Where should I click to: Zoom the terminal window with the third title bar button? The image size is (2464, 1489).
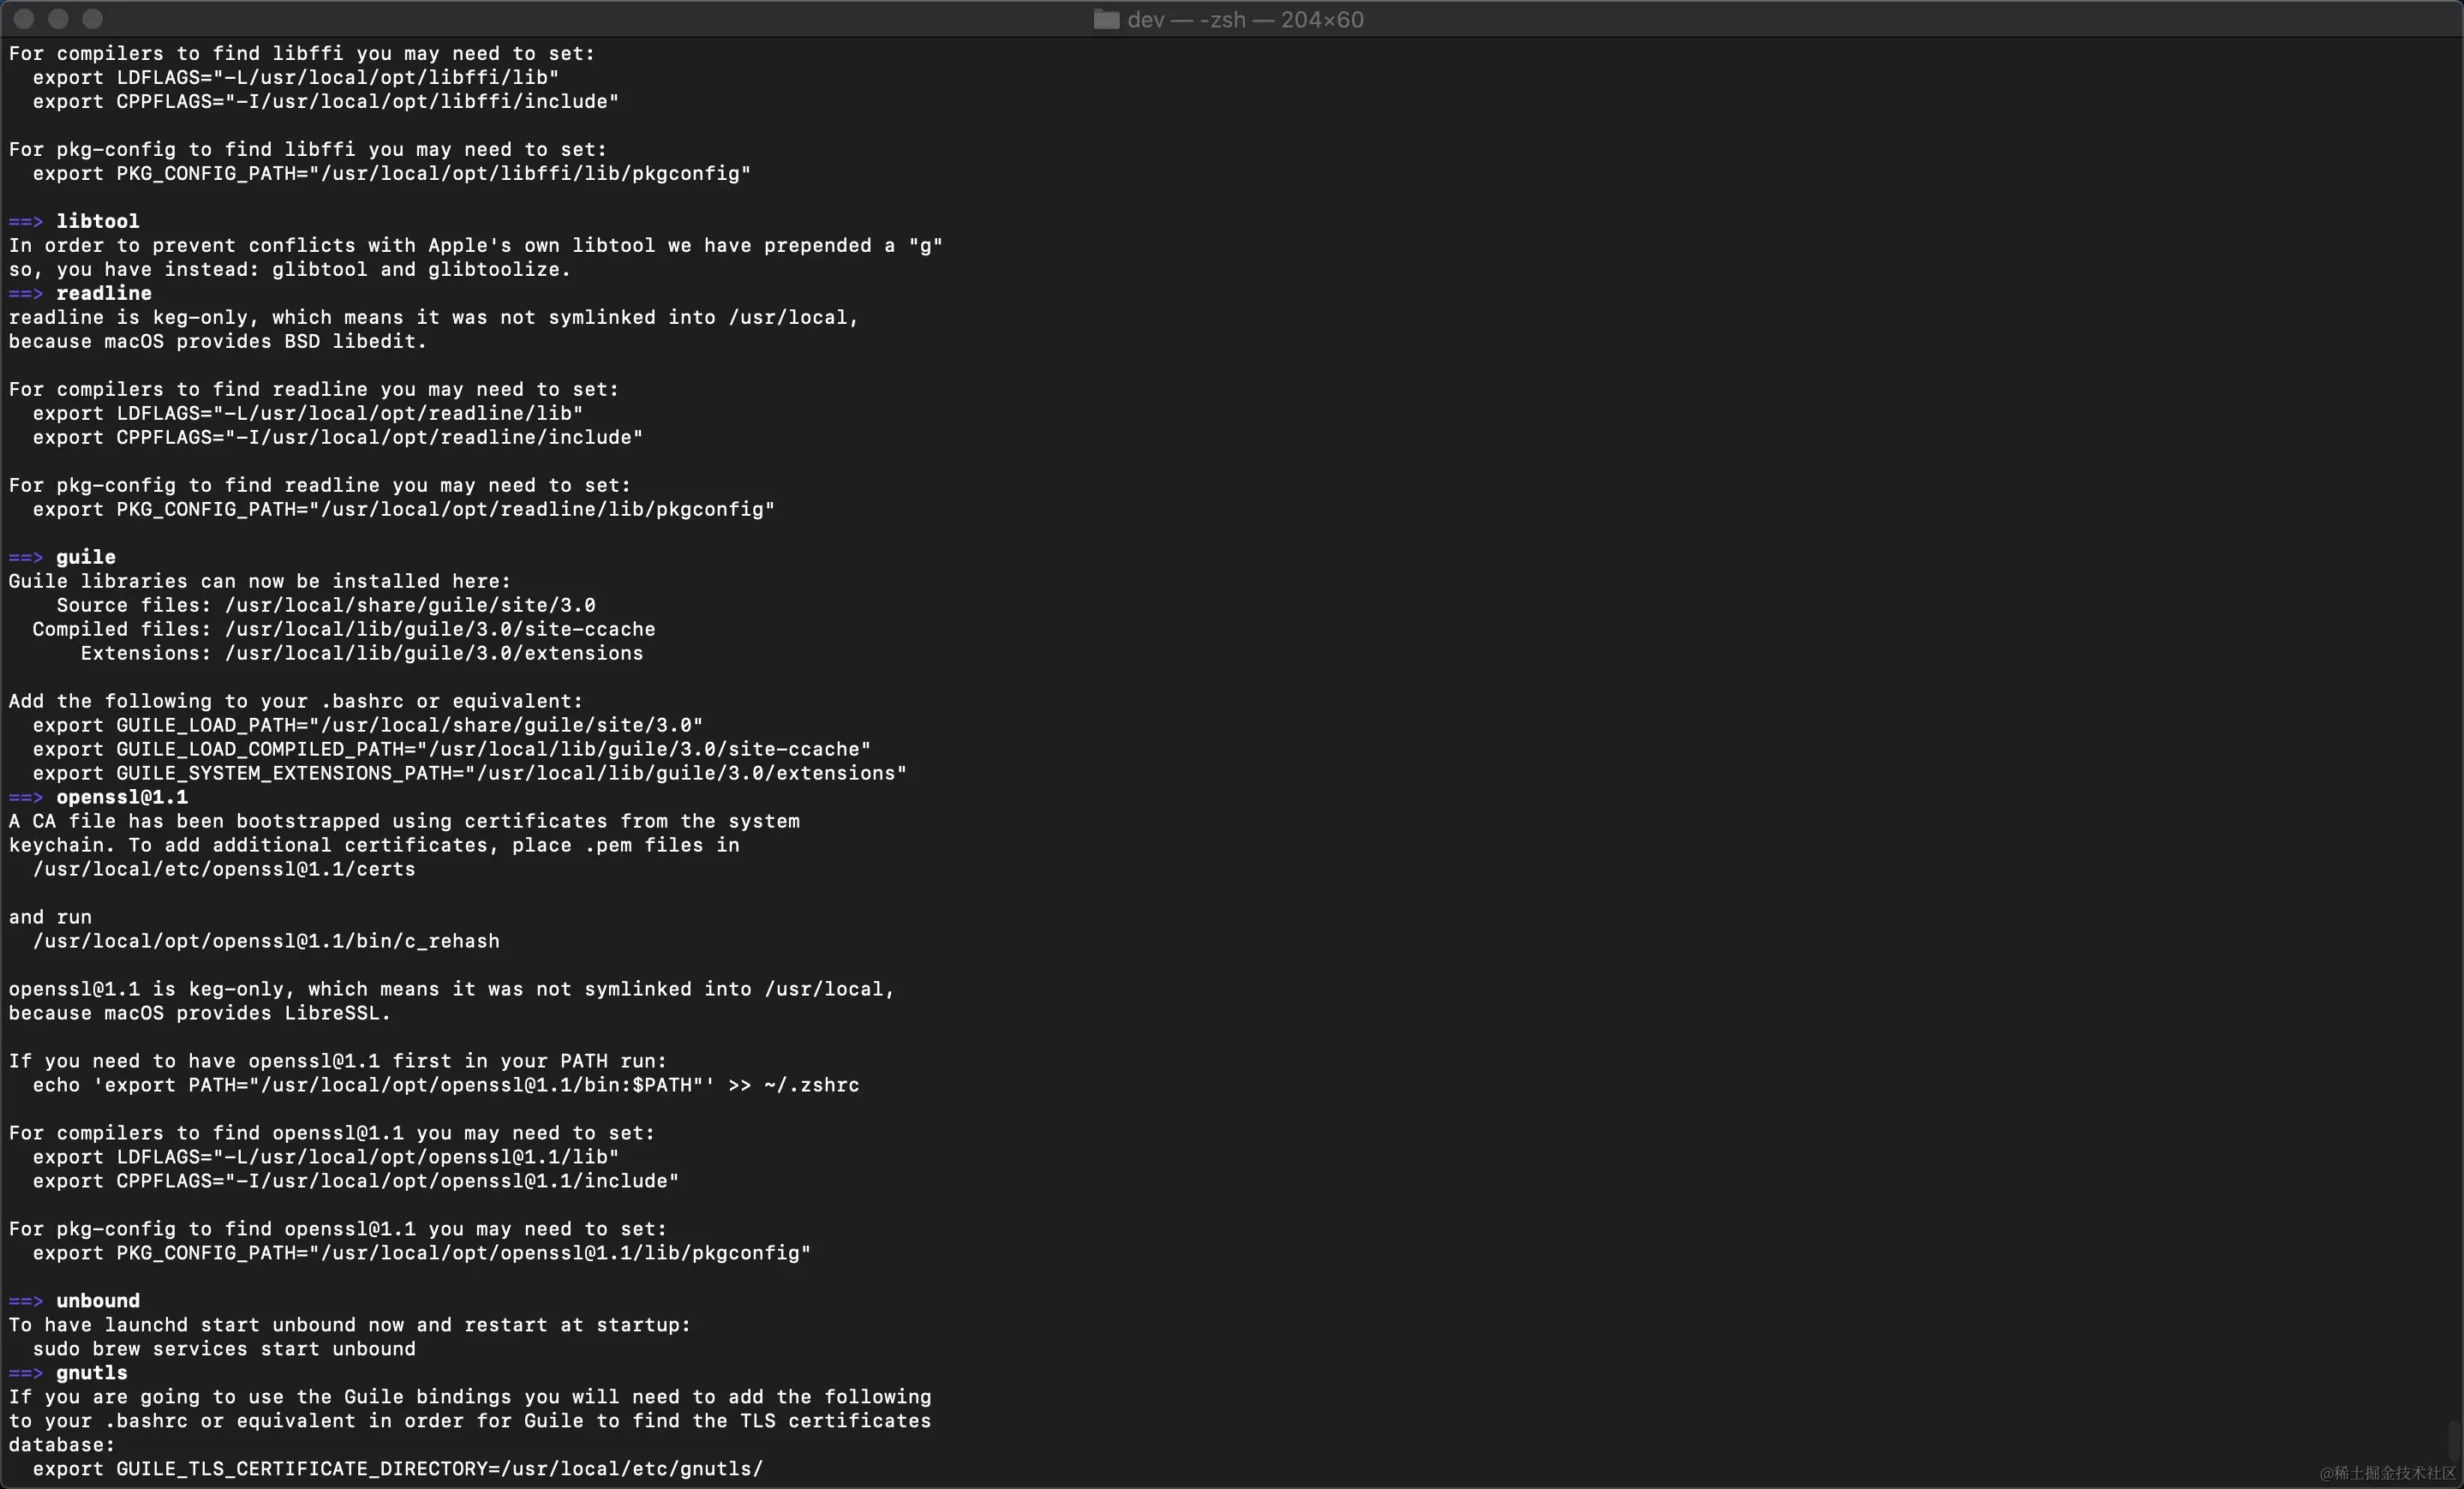click(x=92, y=18)
